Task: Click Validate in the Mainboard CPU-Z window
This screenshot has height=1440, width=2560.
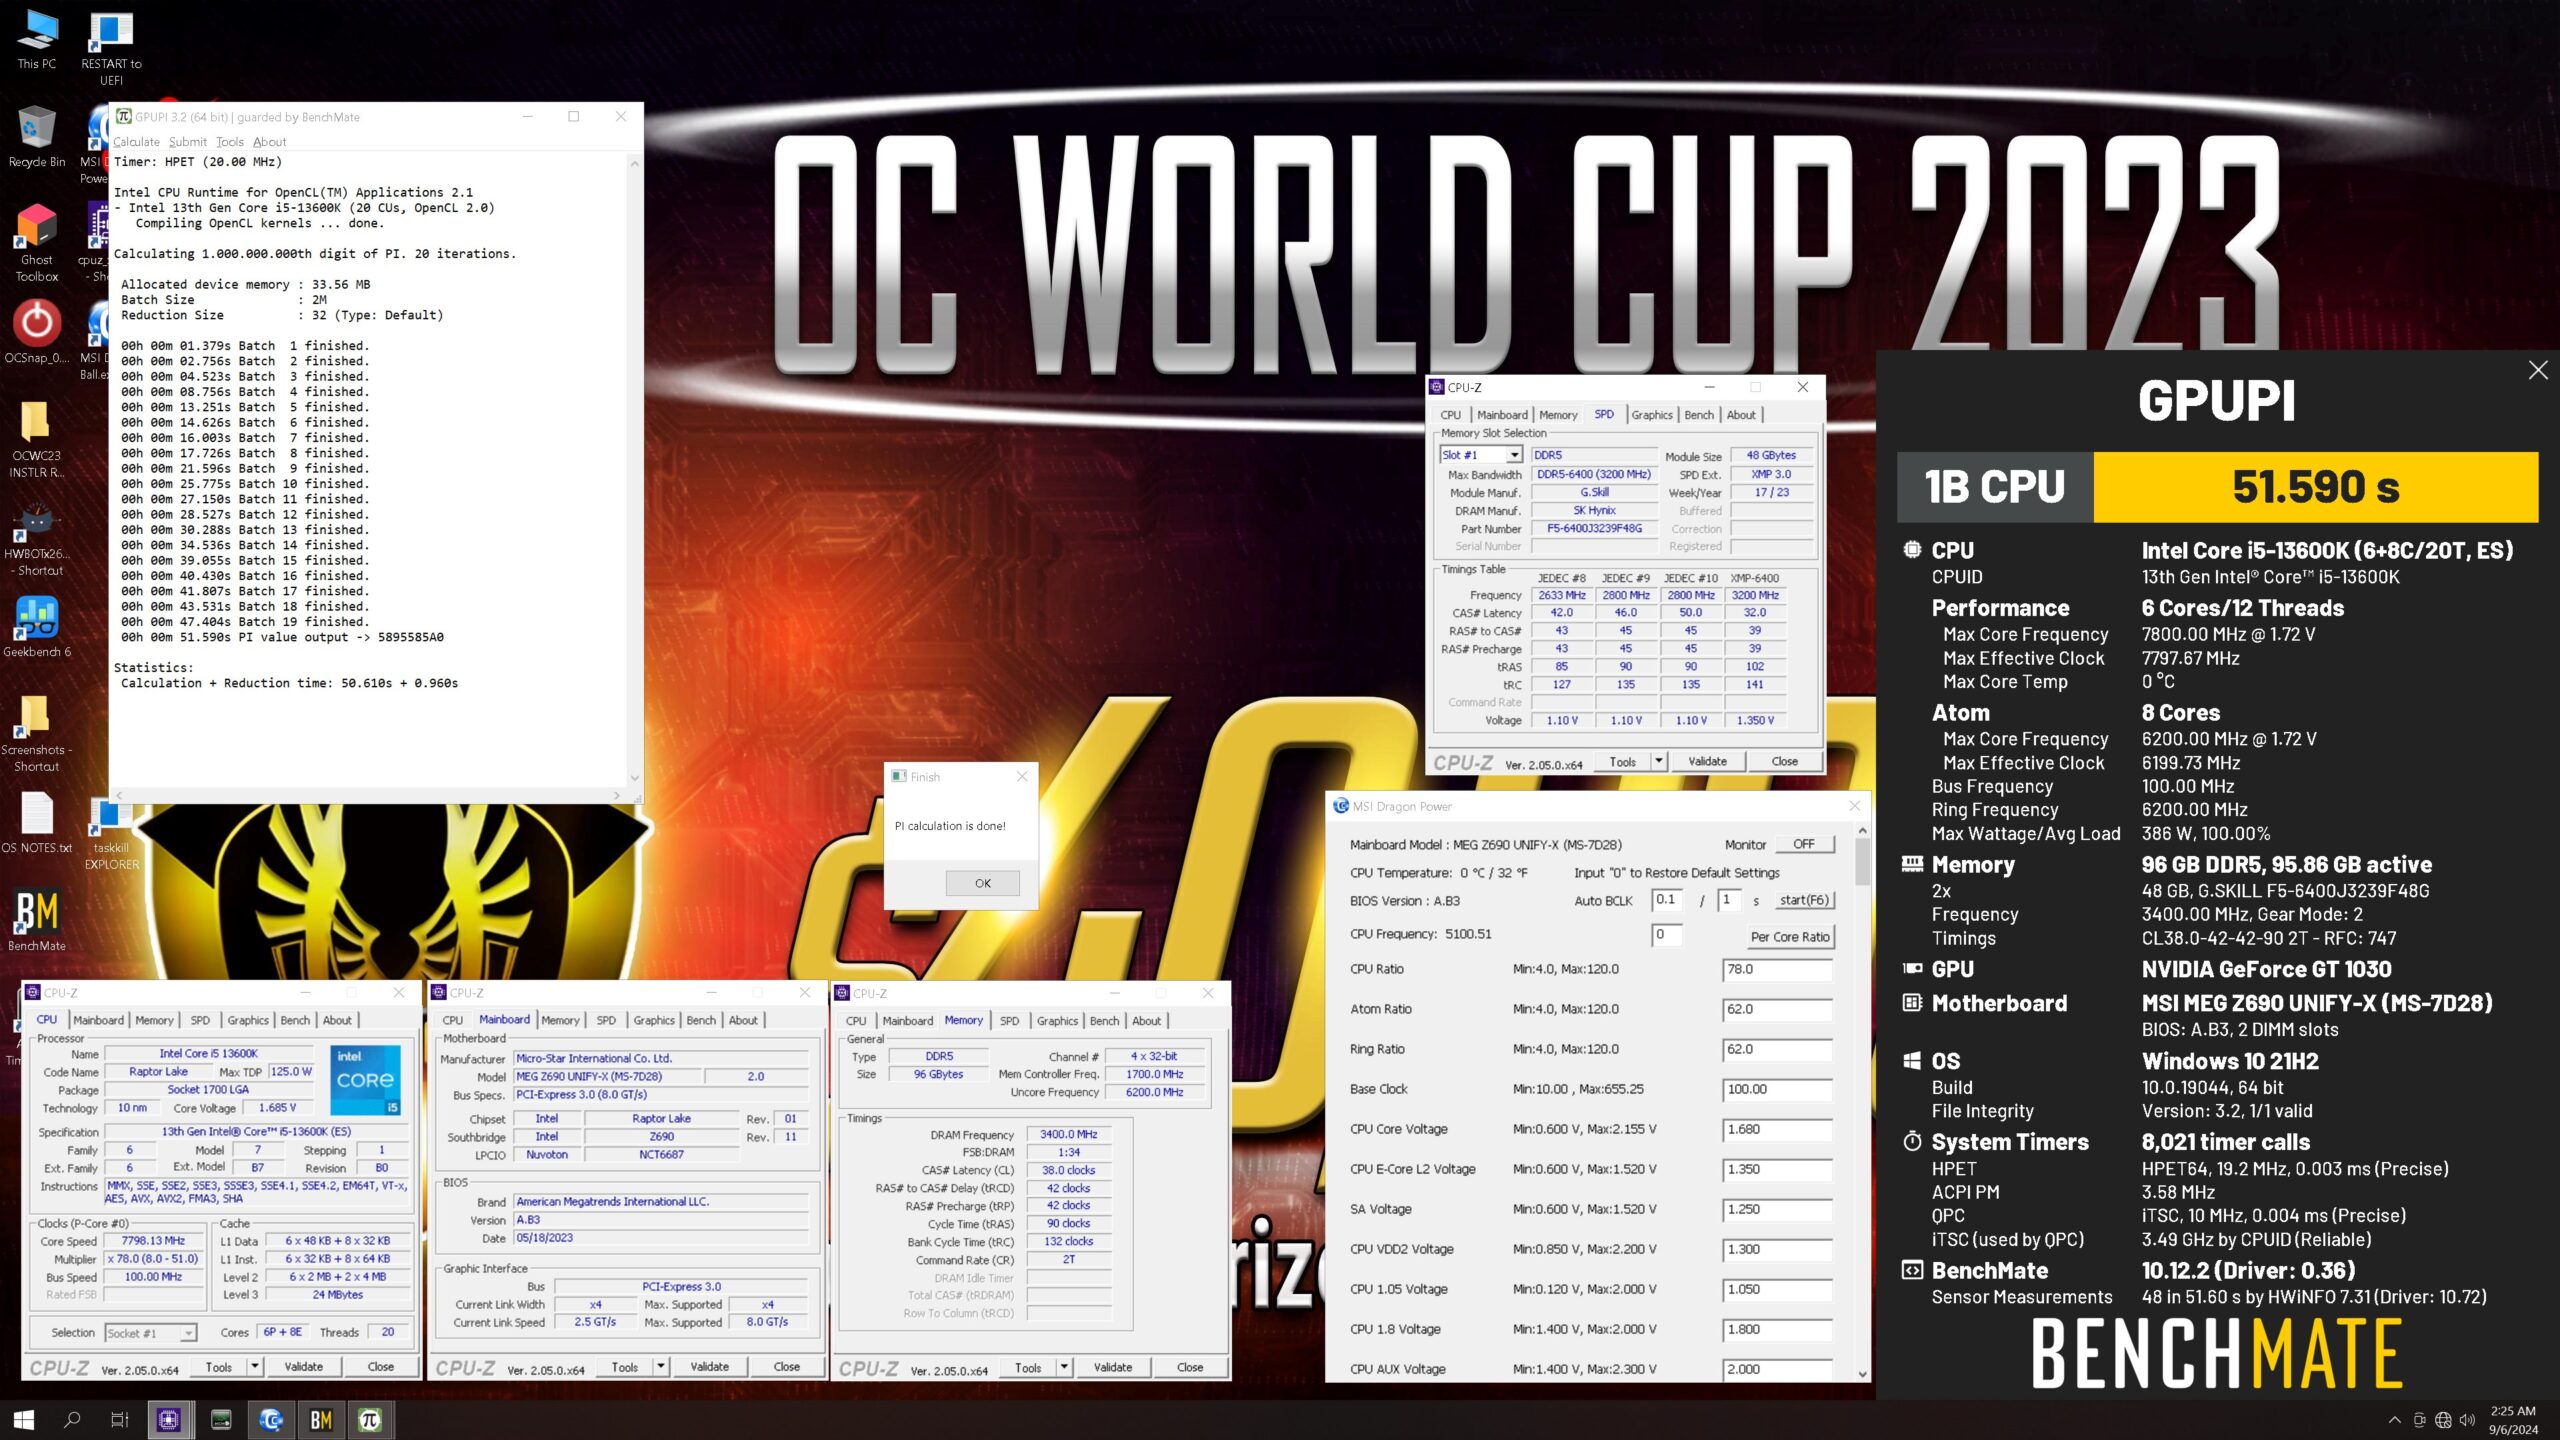Action: (x=709, y=1366)
